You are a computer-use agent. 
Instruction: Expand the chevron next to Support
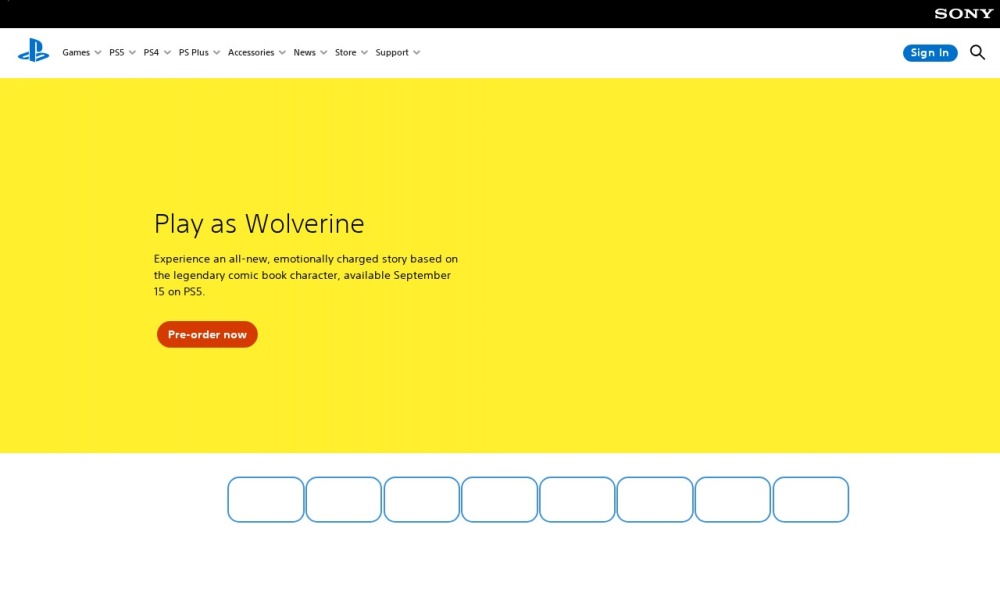pyautogui.click(x=416, y=53)
